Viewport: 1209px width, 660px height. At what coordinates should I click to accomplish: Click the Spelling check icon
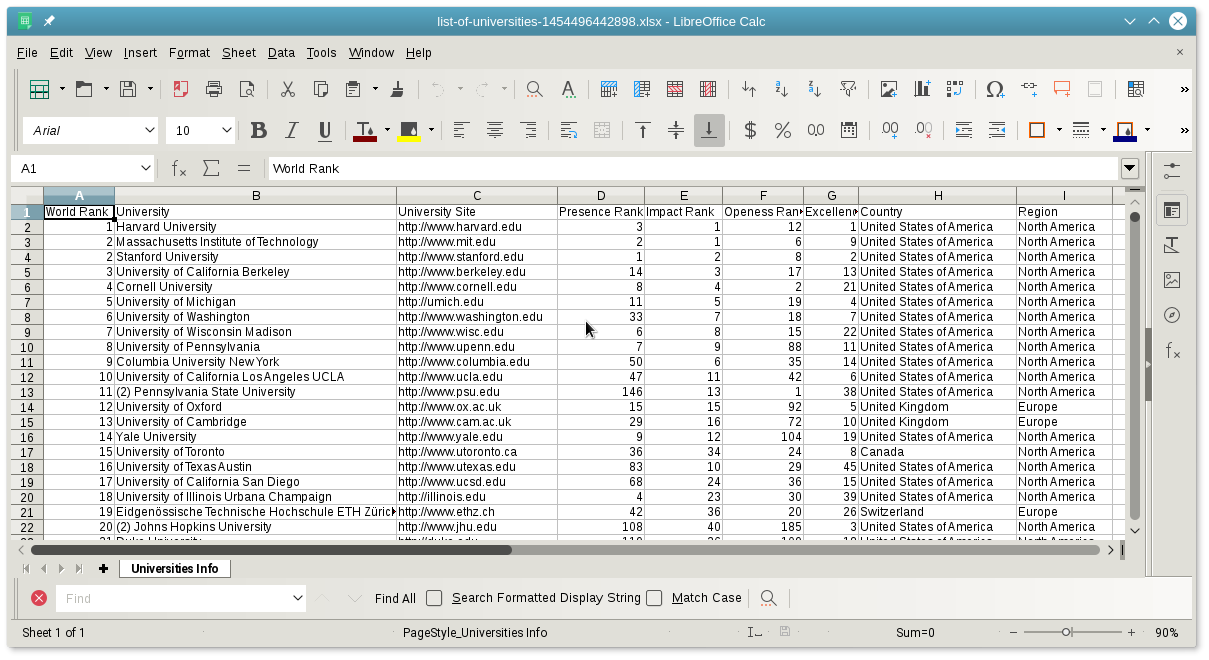coord(568,89)
